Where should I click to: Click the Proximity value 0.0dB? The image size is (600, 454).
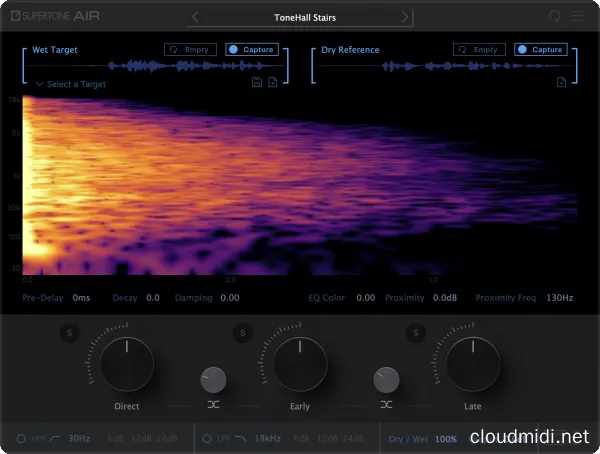[x=445, y=298]
